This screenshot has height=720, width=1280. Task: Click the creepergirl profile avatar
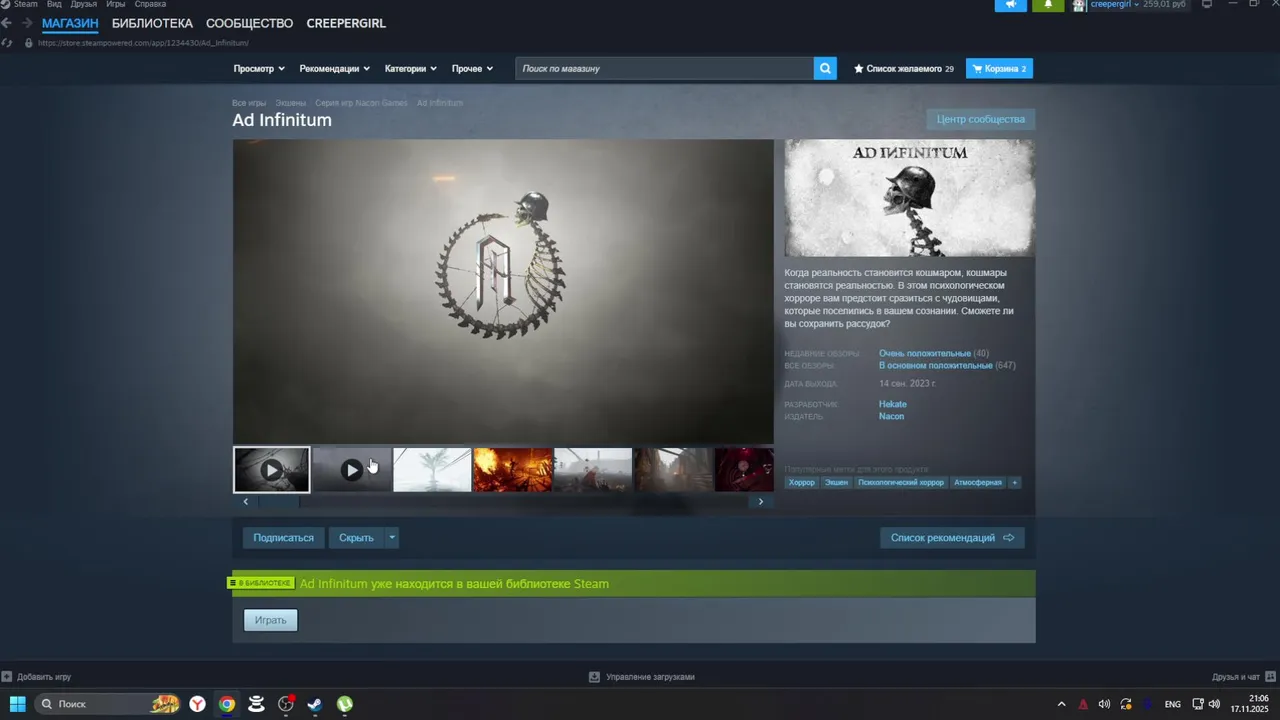point(1079,5)
